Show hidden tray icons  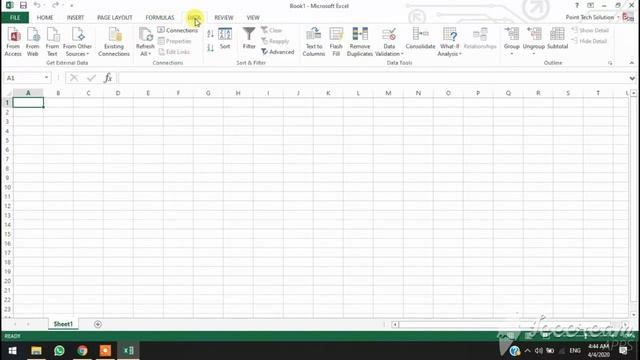(527, 351)
